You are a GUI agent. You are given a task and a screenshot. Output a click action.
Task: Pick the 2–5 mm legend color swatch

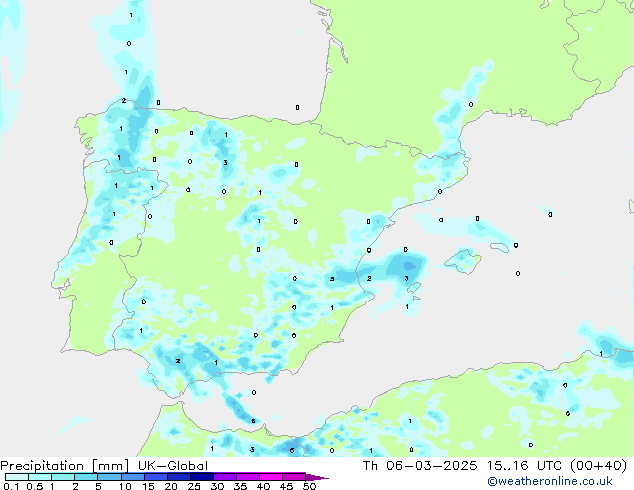86,477
